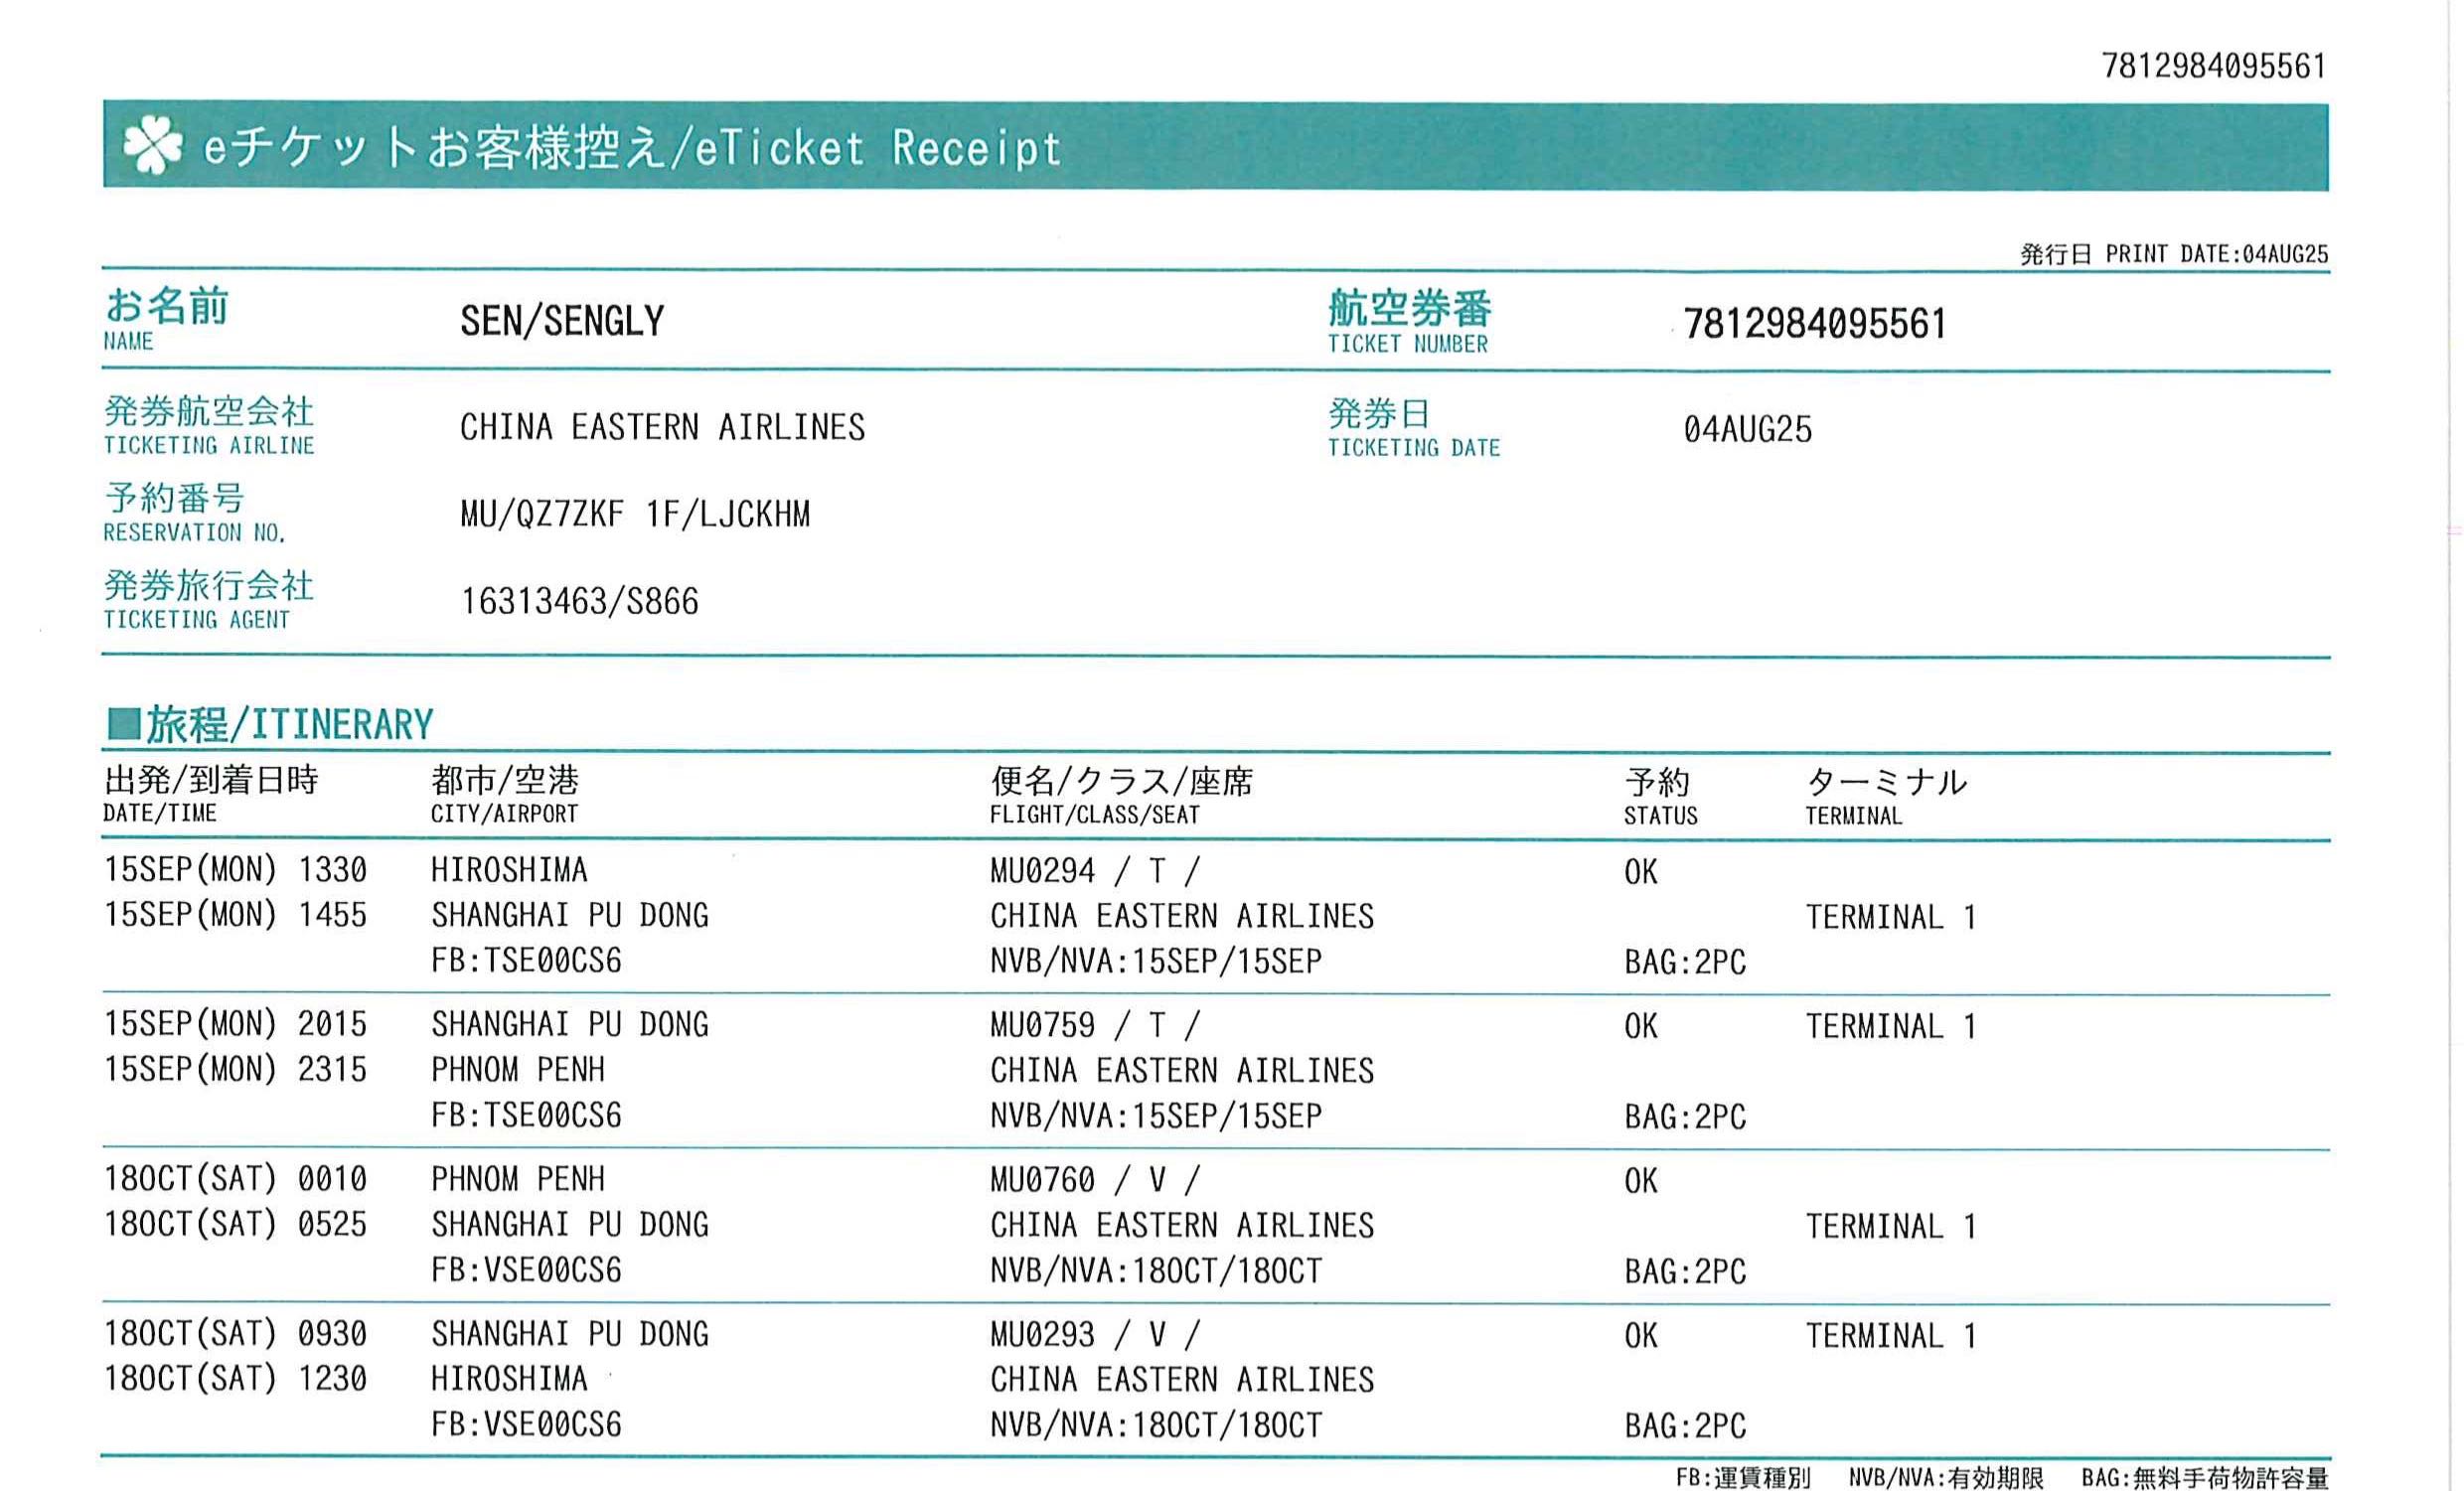Click flight MU0293 to Hiroshima
2464x1491 pixels.
(x=1042, y=1334)
